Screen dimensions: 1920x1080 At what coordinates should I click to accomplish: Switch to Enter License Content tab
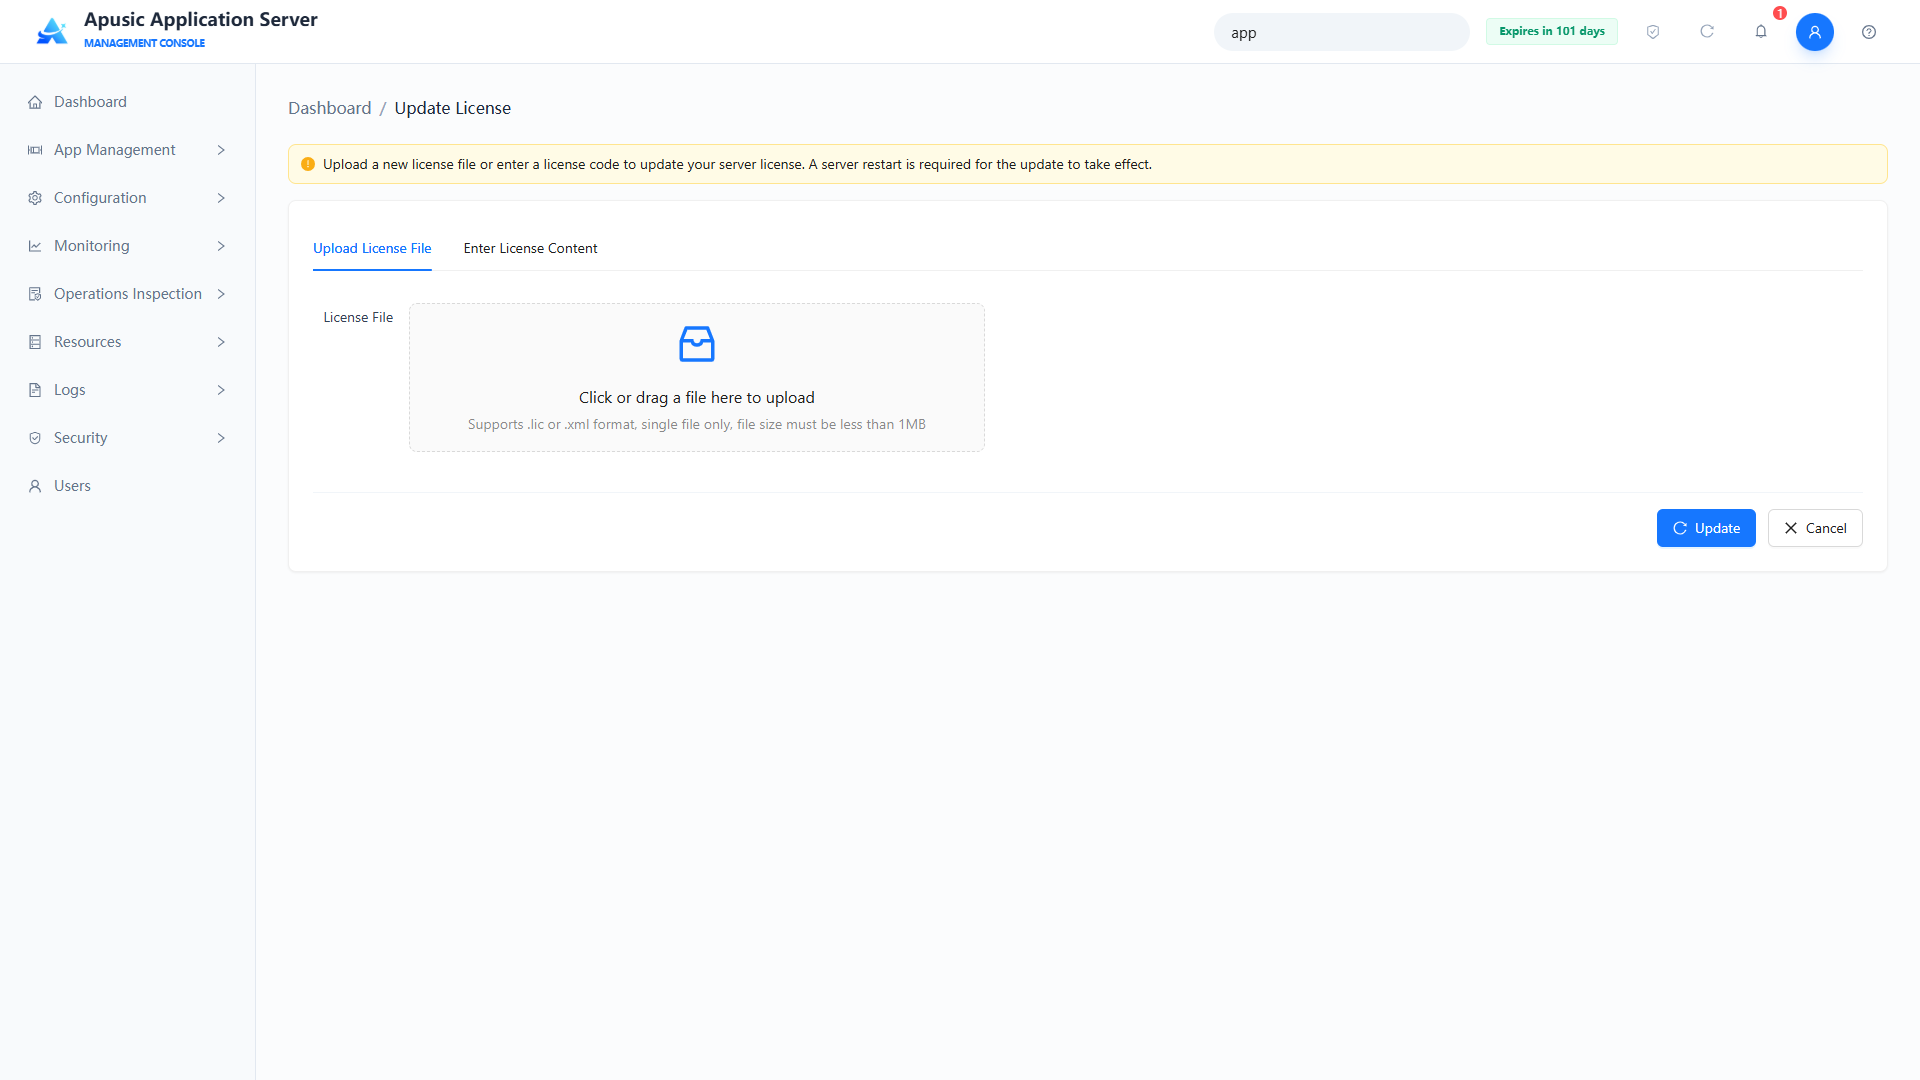click(530, 248)
